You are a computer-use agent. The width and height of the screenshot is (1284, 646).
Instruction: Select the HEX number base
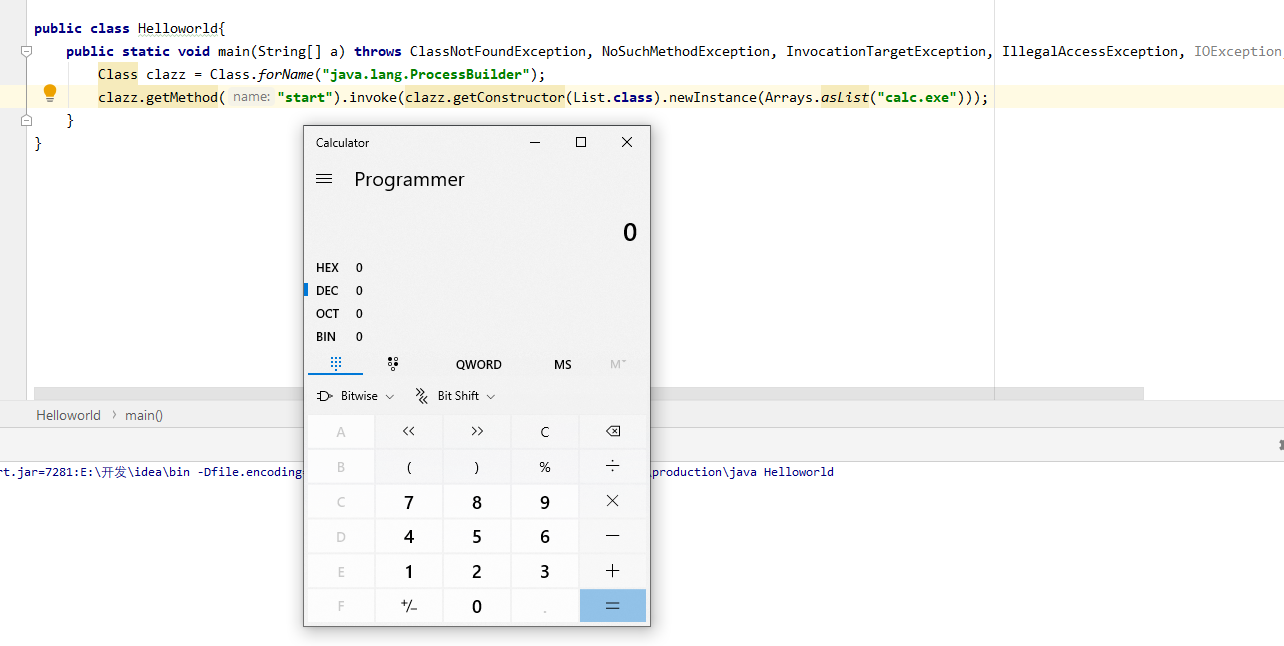tap(328, 268)
